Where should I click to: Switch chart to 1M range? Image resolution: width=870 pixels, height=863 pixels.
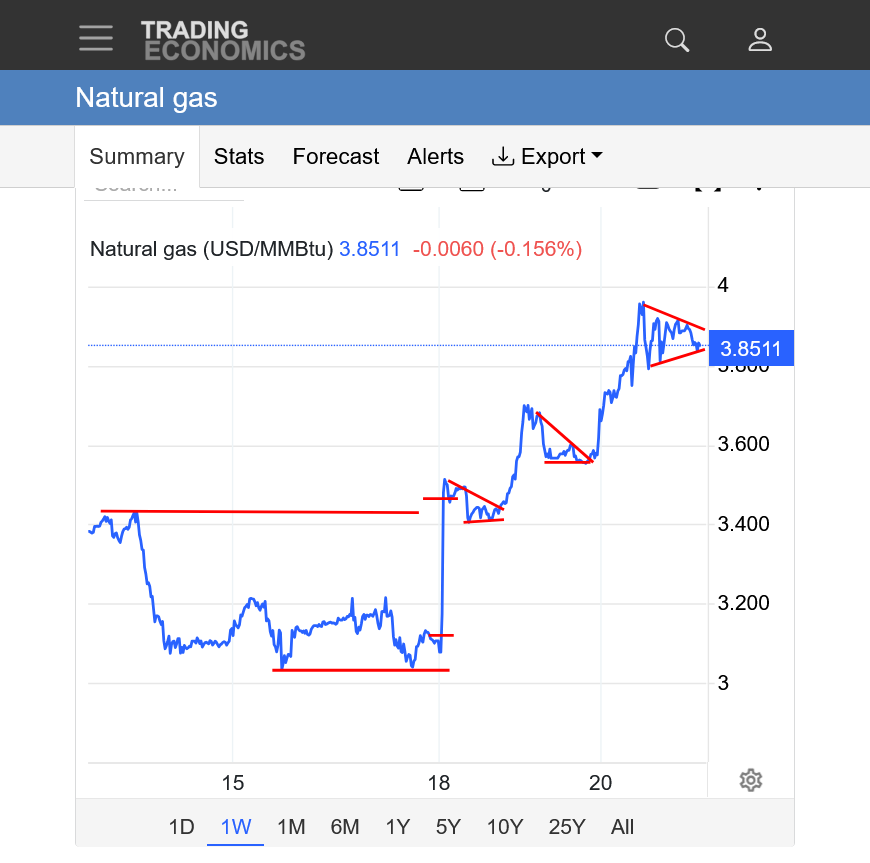291,827
